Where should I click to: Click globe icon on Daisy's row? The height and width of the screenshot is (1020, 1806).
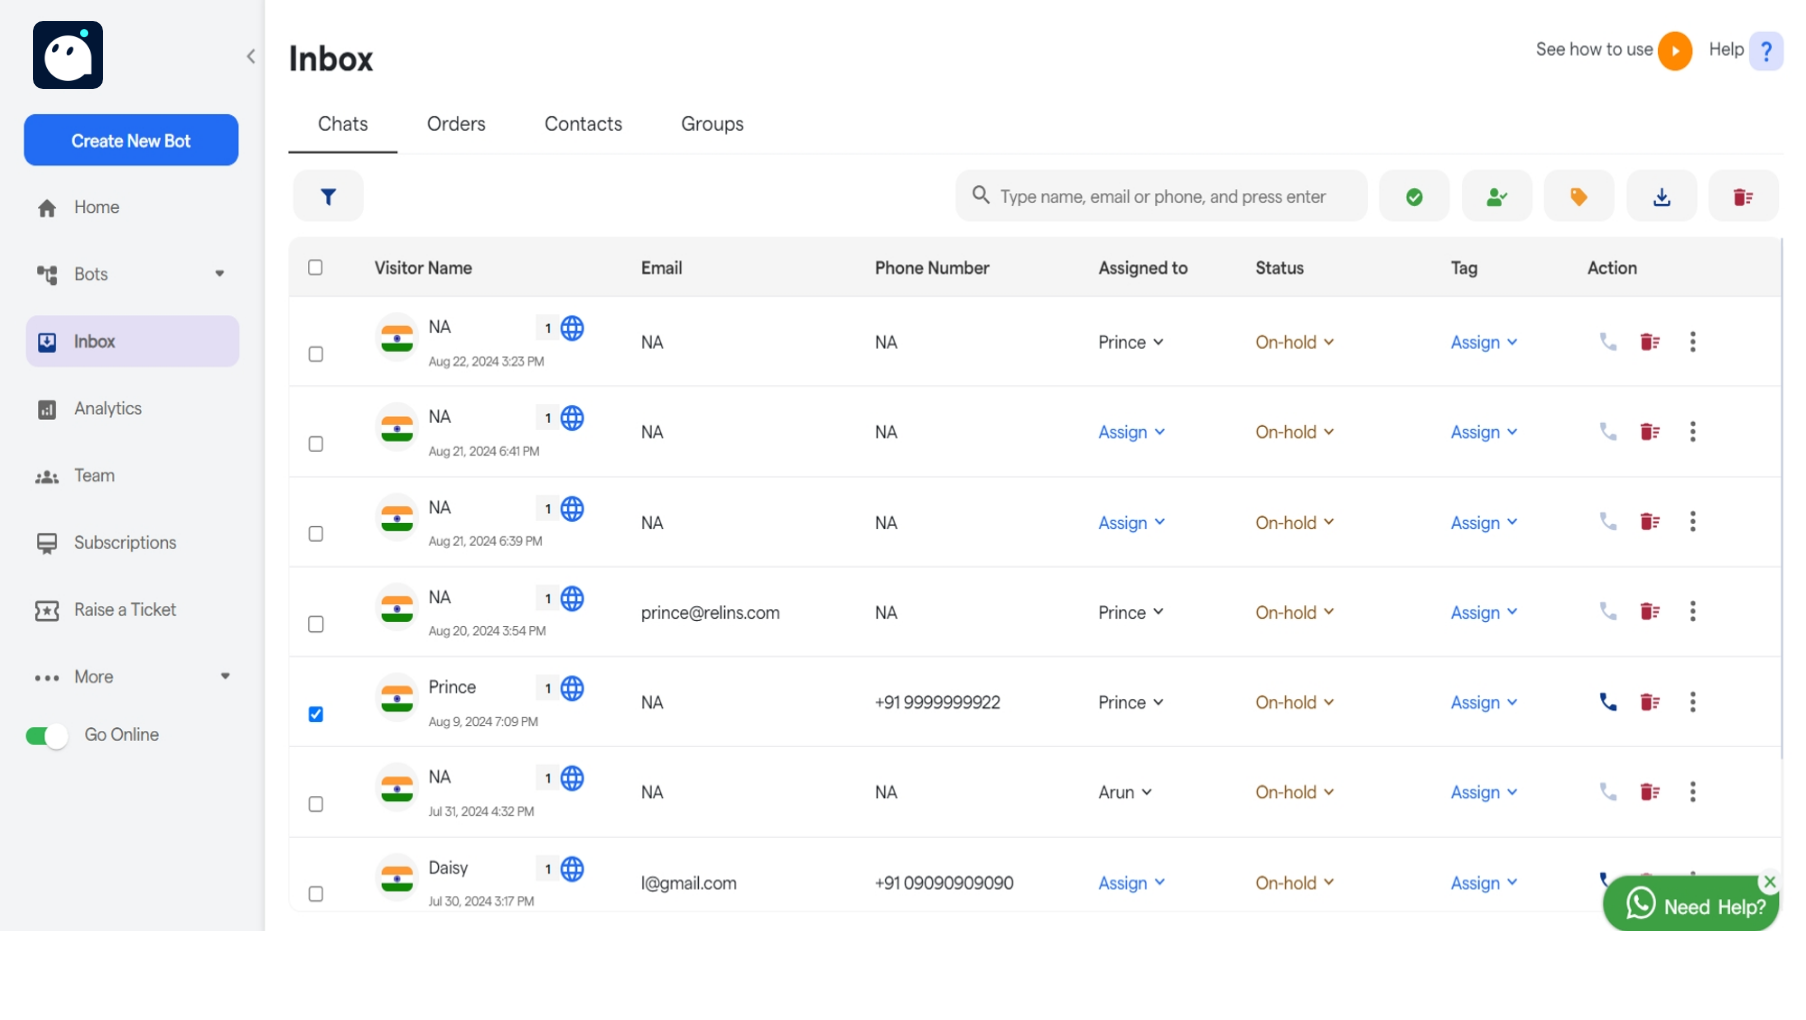pyautogui.click(x=572, y=869)
